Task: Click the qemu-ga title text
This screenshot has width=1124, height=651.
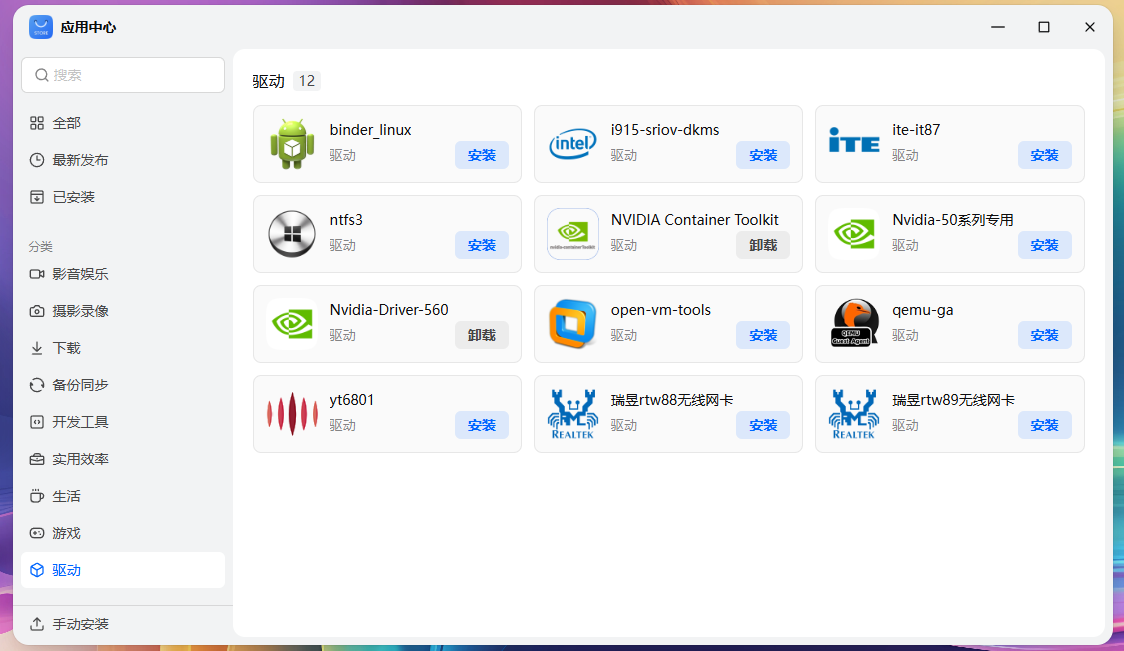Action: 923,310
